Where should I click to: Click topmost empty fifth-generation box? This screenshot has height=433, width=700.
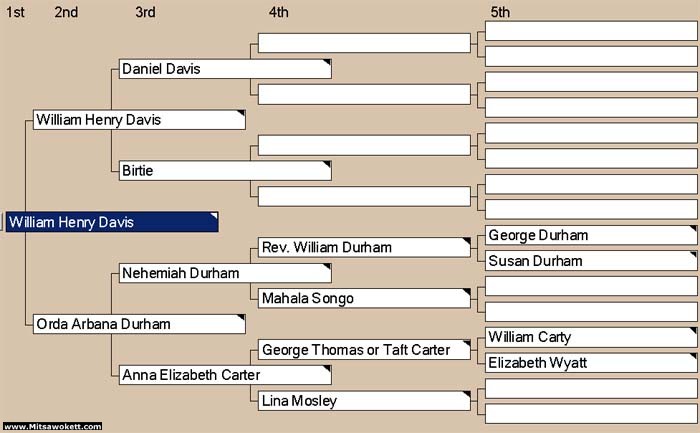591,31
